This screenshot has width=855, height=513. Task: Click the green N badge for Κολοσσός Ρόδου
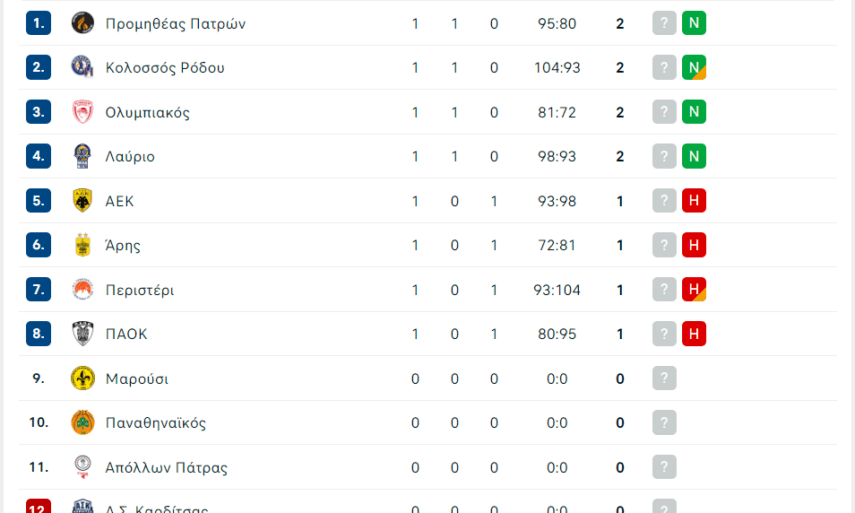694,68
